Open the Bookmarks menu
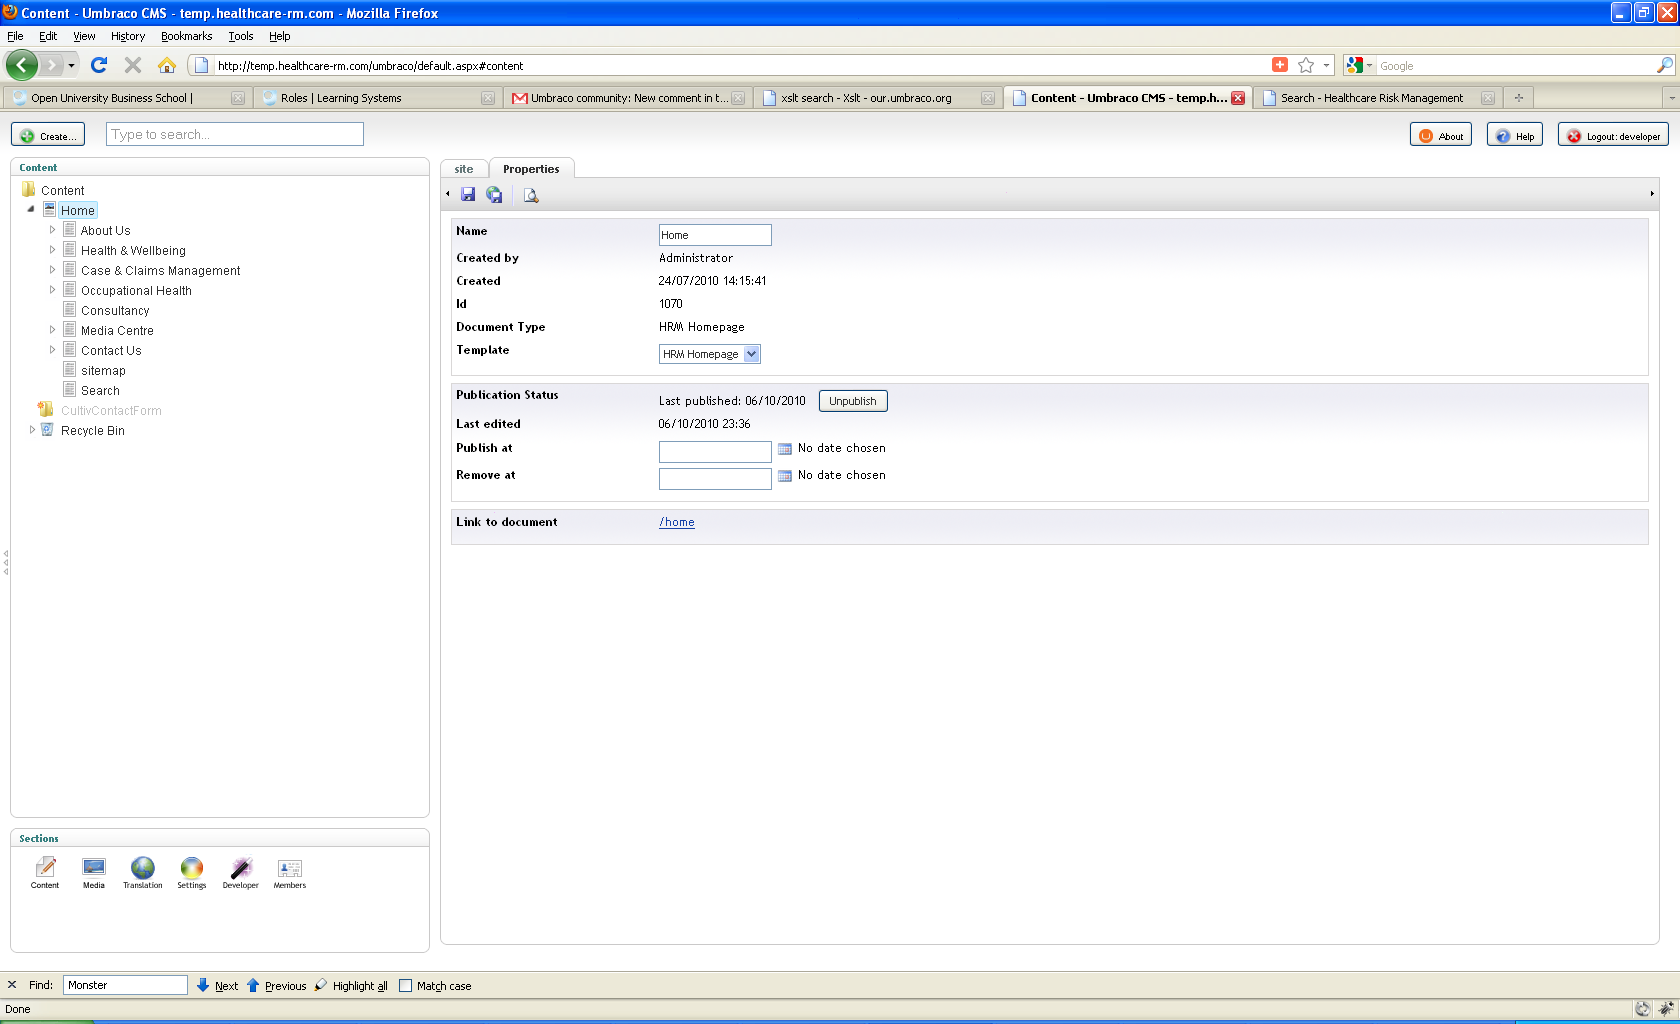This screenshot has width=1680, height=1024. (x=186, y=36)
